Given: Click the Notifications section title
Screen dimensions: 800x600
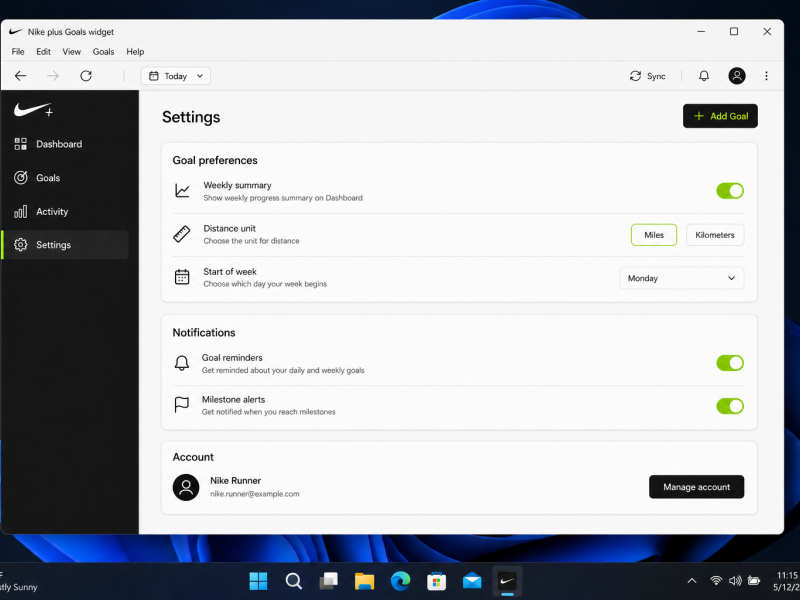Looking at the screenshot, I should [204, 333].
